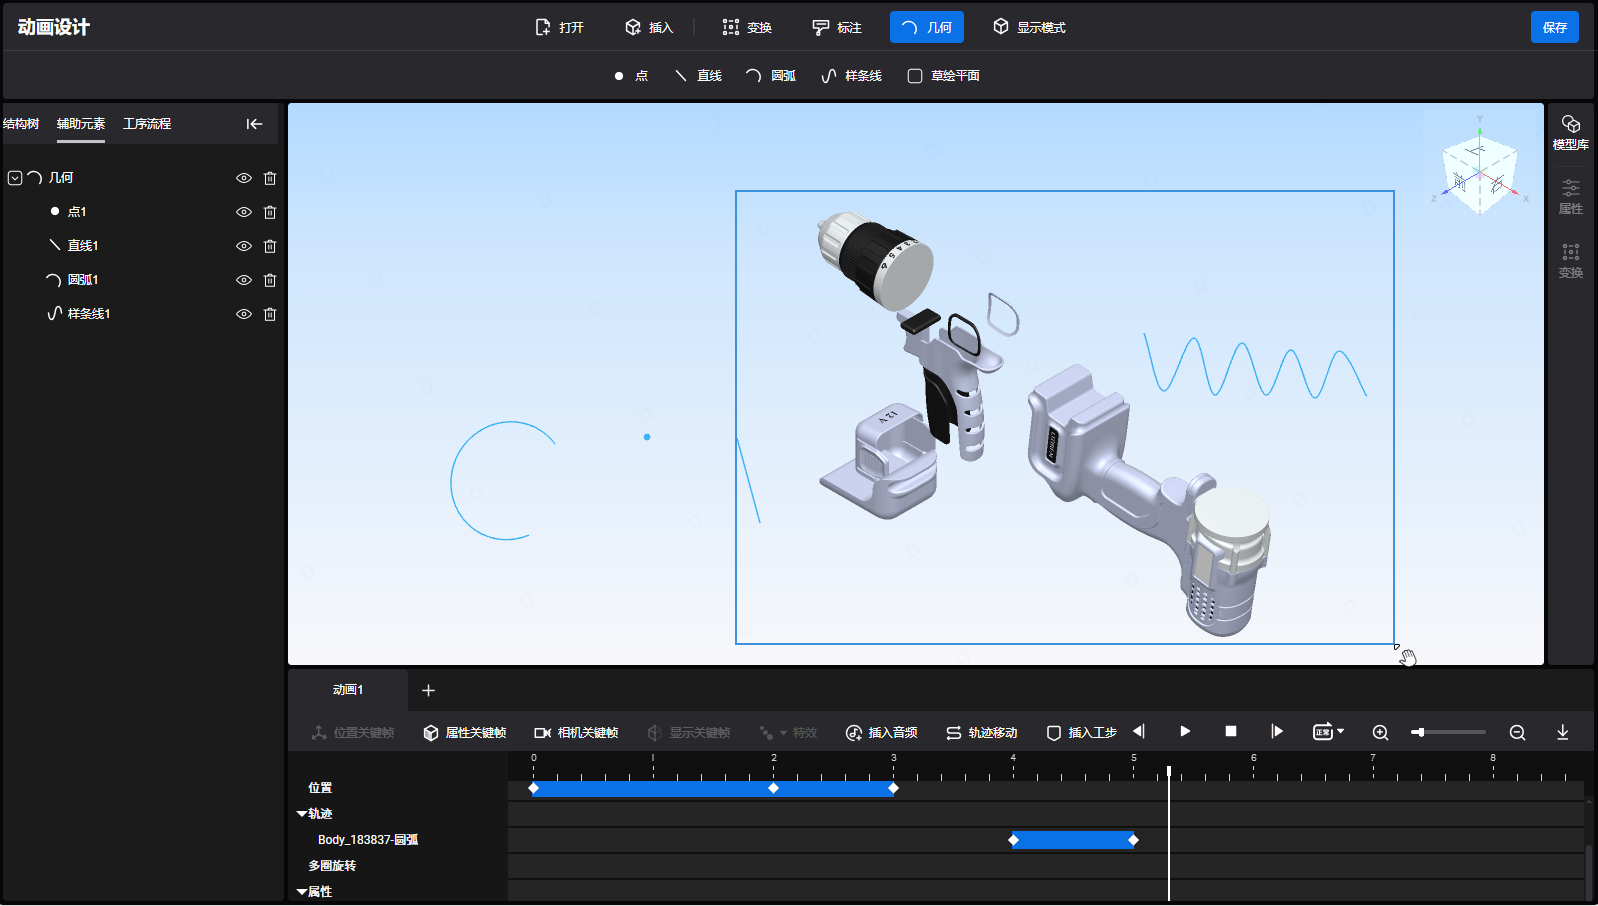Delete the 圆弧1 element
This screenshot has height=906, width=1598.
pyautogui.click(x=270, y=280)
